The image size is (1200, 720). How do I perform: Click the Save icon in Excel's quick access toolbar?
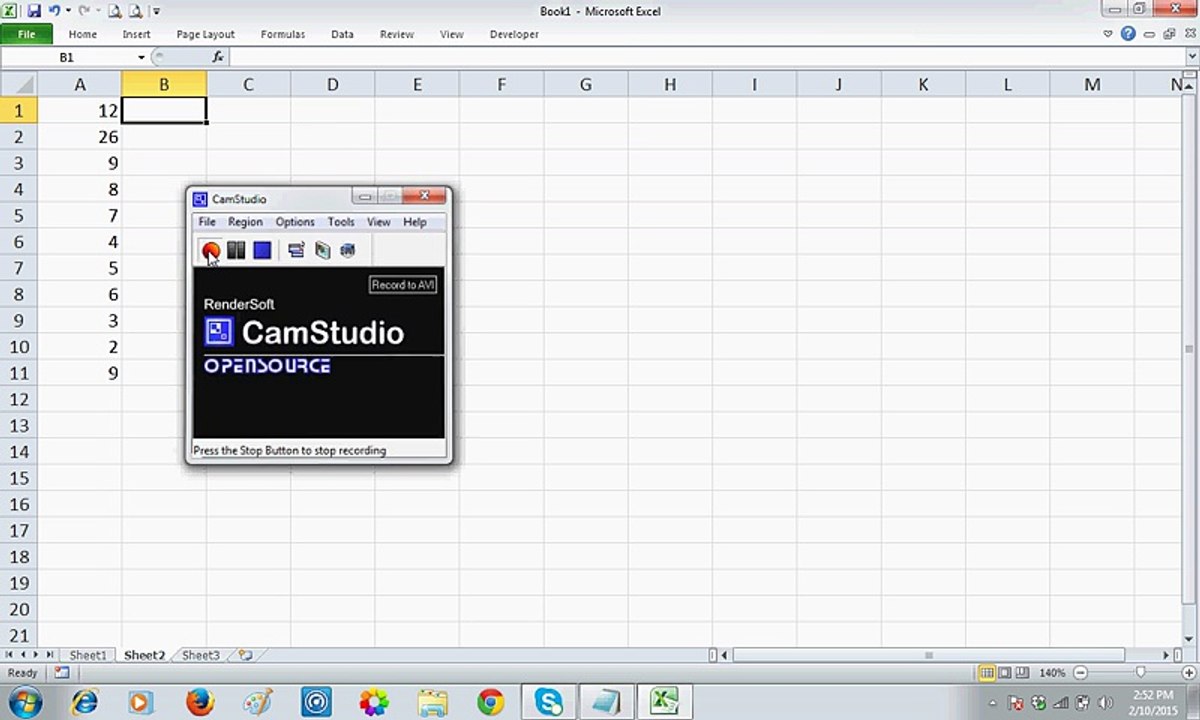[x=34, y=11]
